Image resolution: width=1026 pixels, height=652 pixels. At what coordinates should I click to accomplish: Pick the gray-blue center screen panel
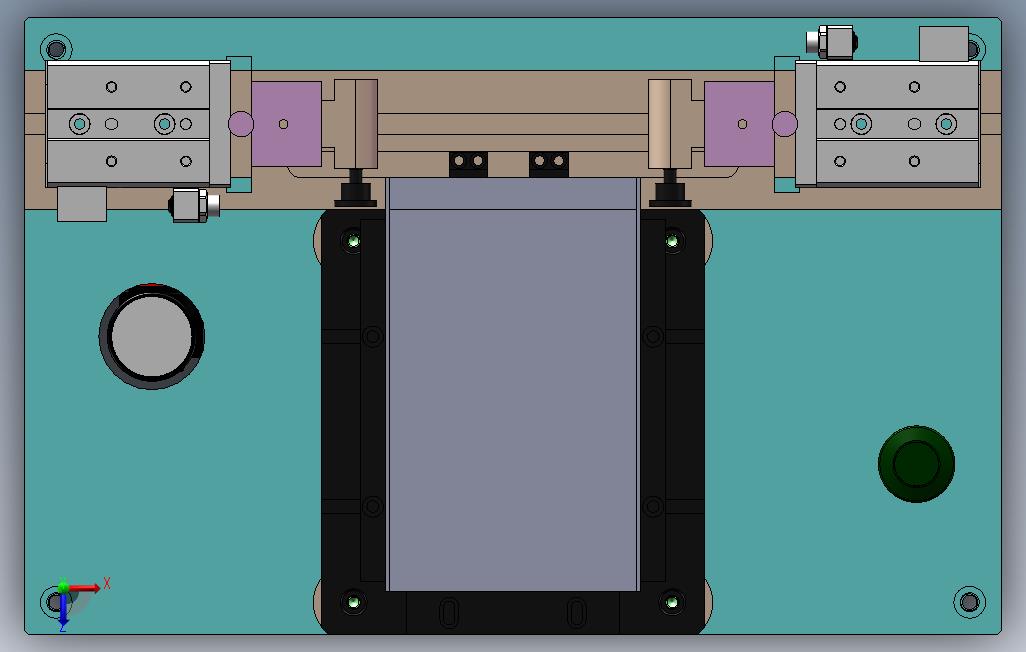click(513, 384)
